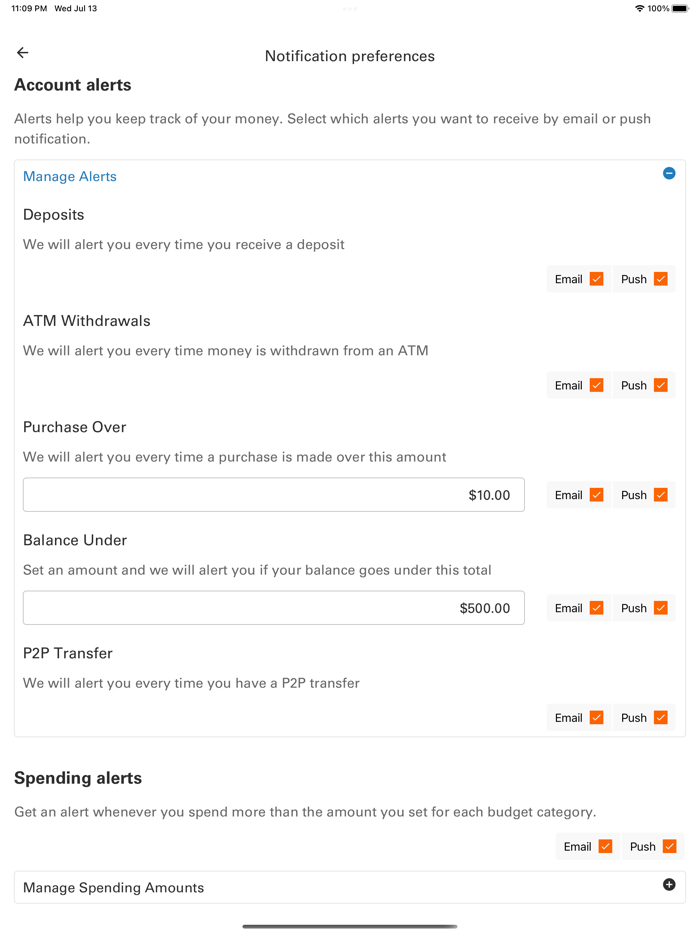Image resolution: width=700 pixels, height=934 pixels.
Task: Click the minus icon next to Manage Alerts
Action: coord(668,173)
